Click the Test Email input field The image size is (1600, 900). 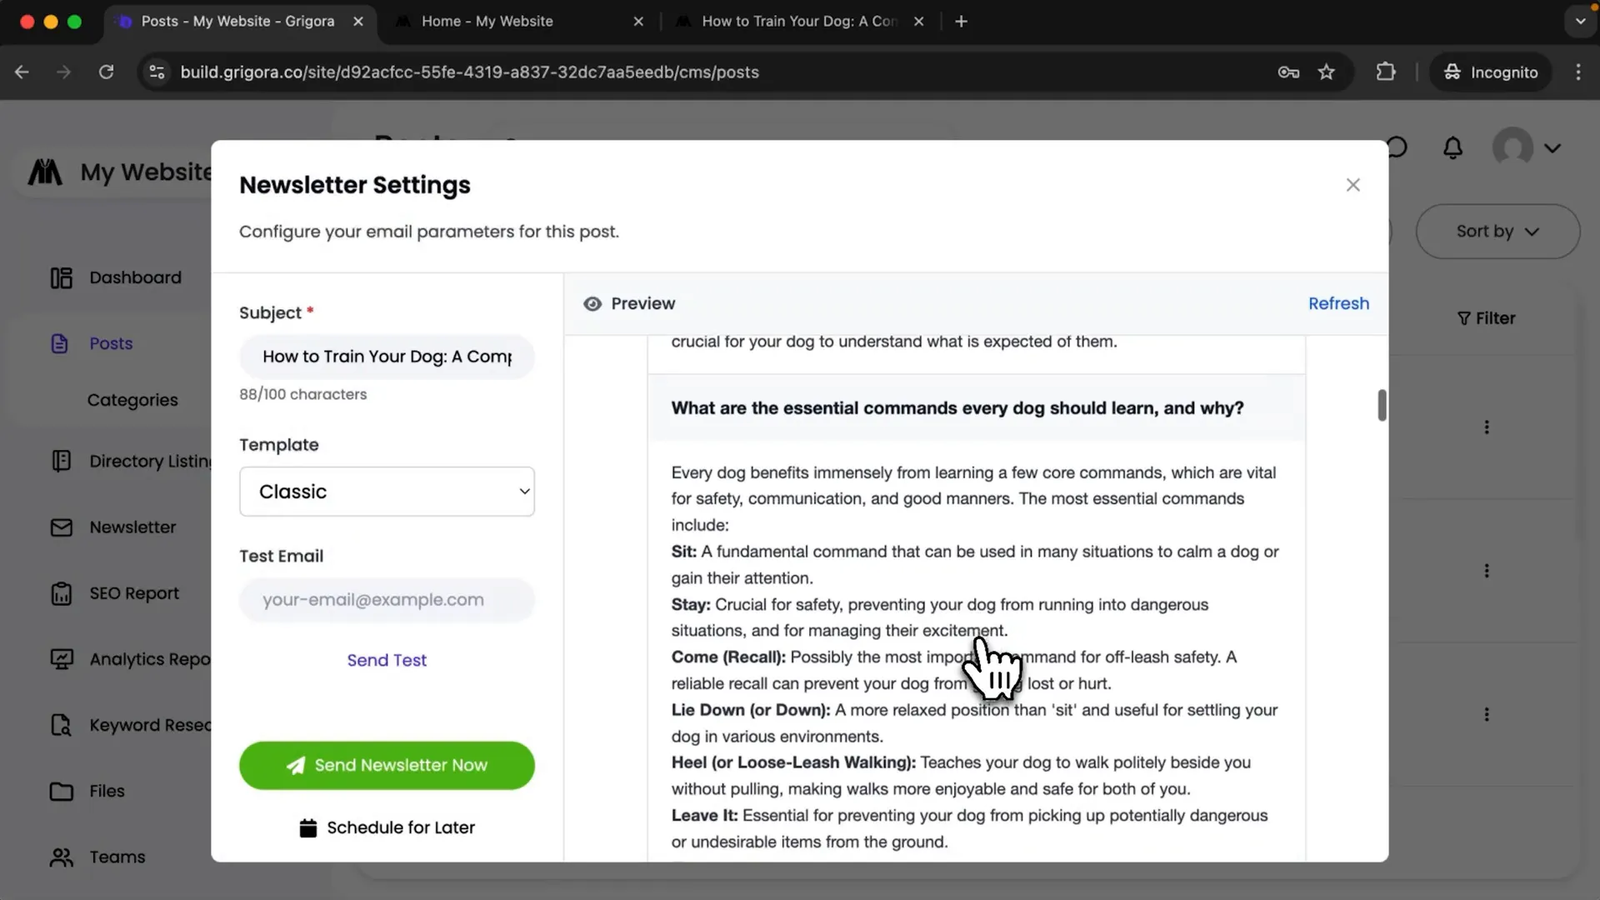(x=386, y=599)
